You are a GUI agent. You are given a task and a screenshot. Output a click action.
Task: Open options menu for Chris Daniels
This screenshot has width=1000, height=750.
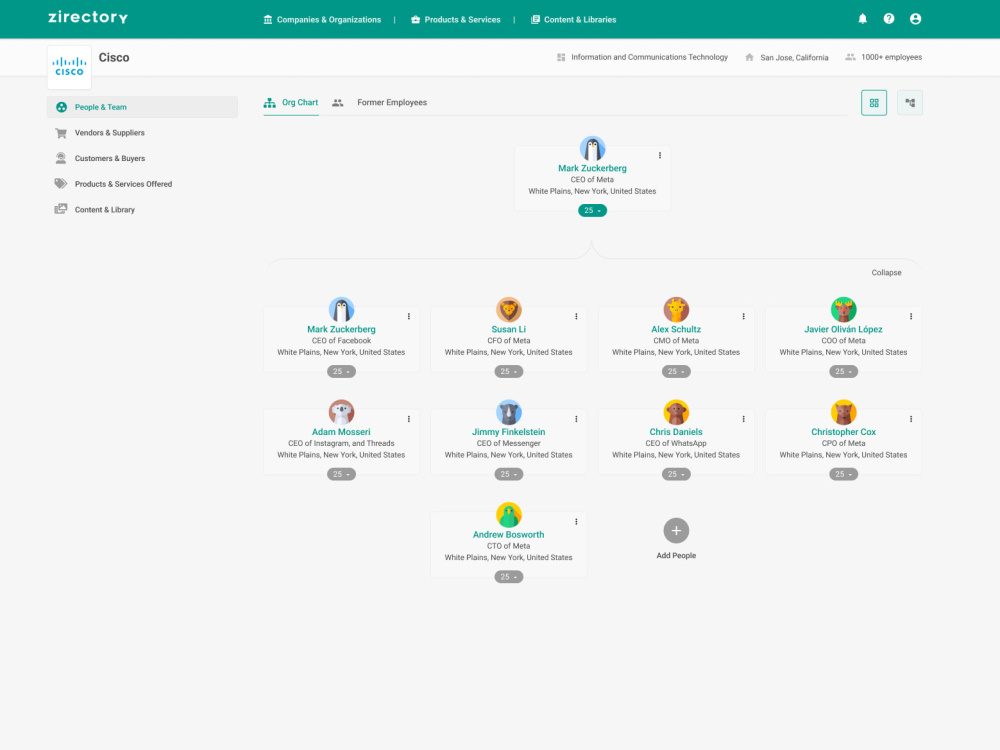pyautogui.click(x=744, y=419)
